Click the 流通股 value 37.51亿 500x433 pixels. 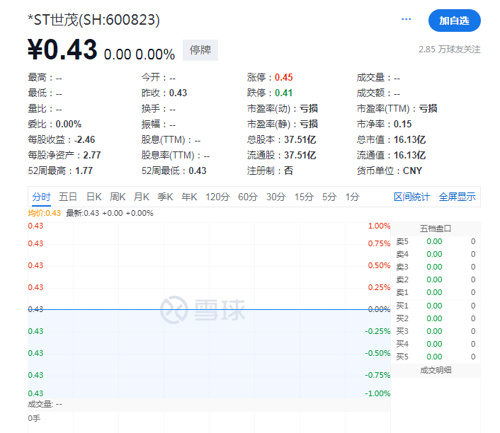300,155
